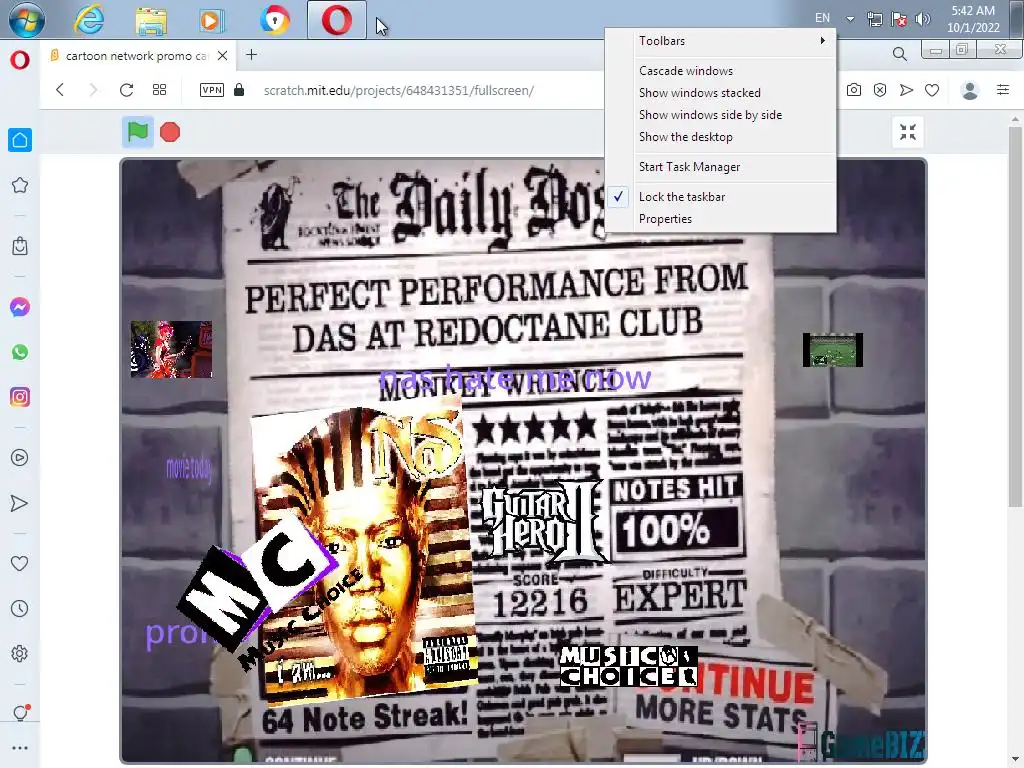Screen dimensions: 1024x768
Task: Open Messenger in Opera sidebar
Action: (x=20, y=307)
